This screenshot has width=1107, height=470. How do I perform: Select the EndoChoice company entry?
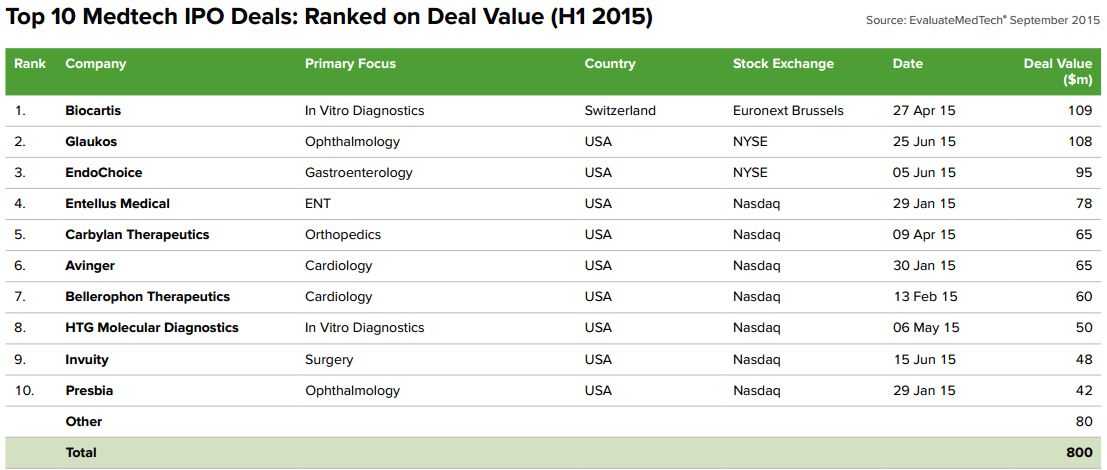pyautogui.click(x=104, y=173)
